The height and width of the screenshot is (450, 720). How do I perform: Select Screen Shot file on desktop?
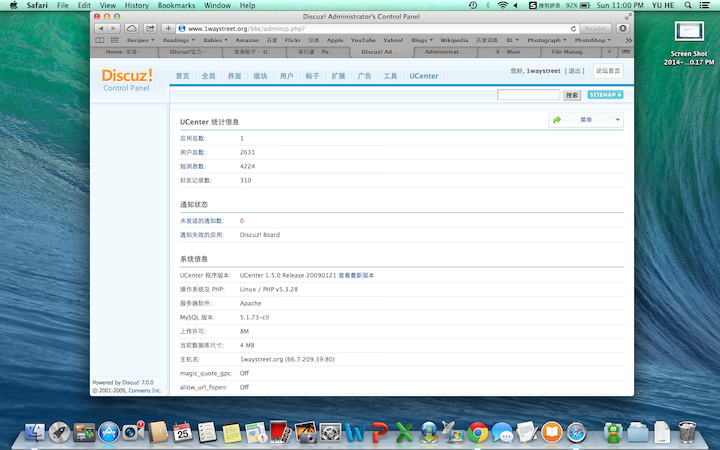pyautogui.click(x=689, y=44)
